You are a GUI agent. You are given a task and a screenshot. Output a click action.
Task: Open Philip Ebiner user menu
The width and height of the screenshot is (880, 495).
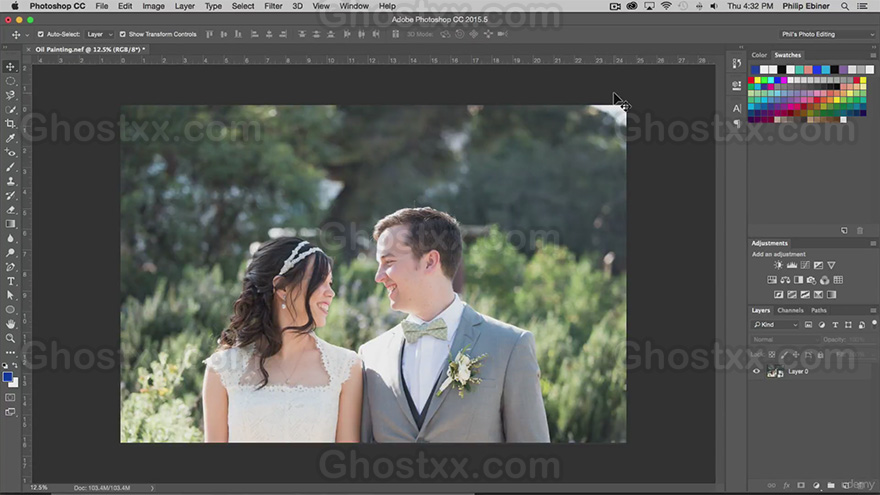tap(806, 6)
